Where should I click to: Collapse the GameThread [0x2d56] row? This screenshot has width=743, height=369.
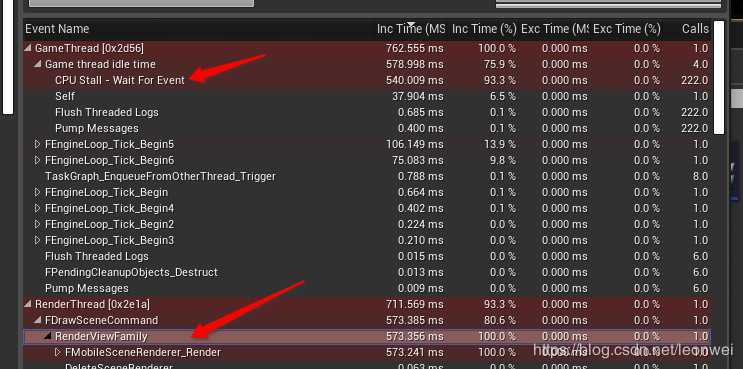(x=28, y=48)
